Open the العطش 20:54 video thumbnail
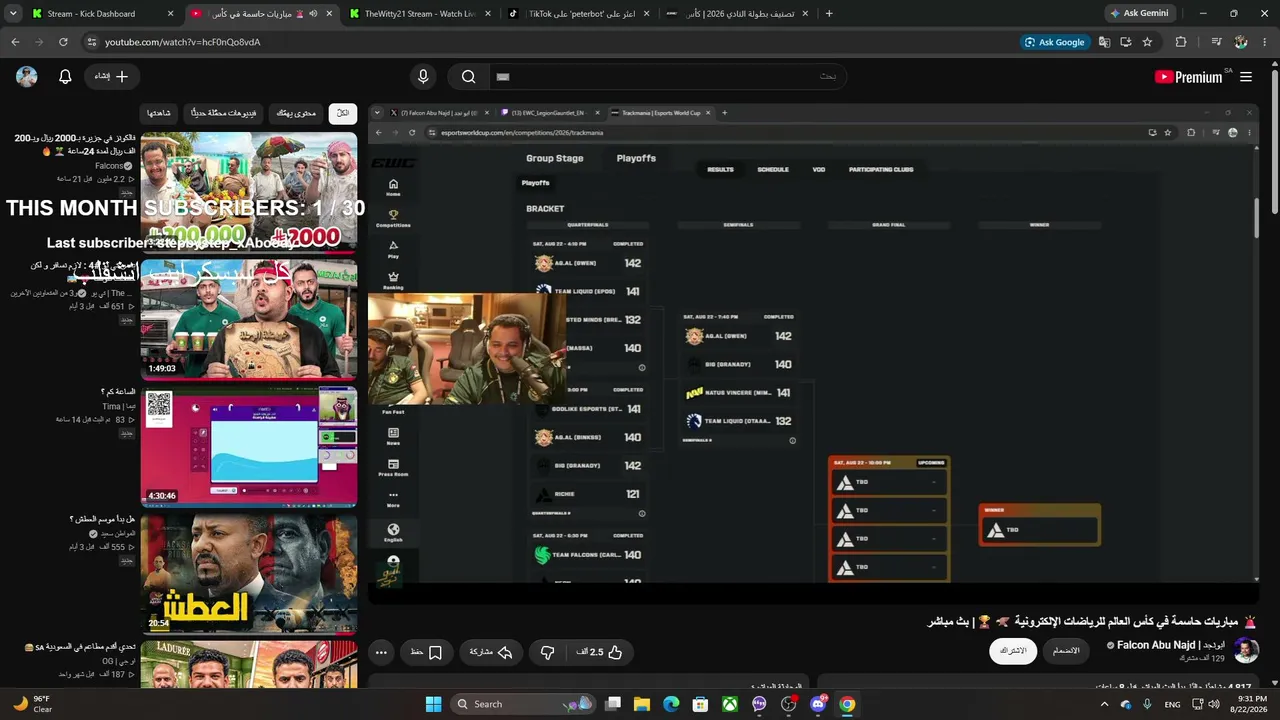The width and height of the screenshot is (1280, 720). pyautogui.click(x=249, y=573)
